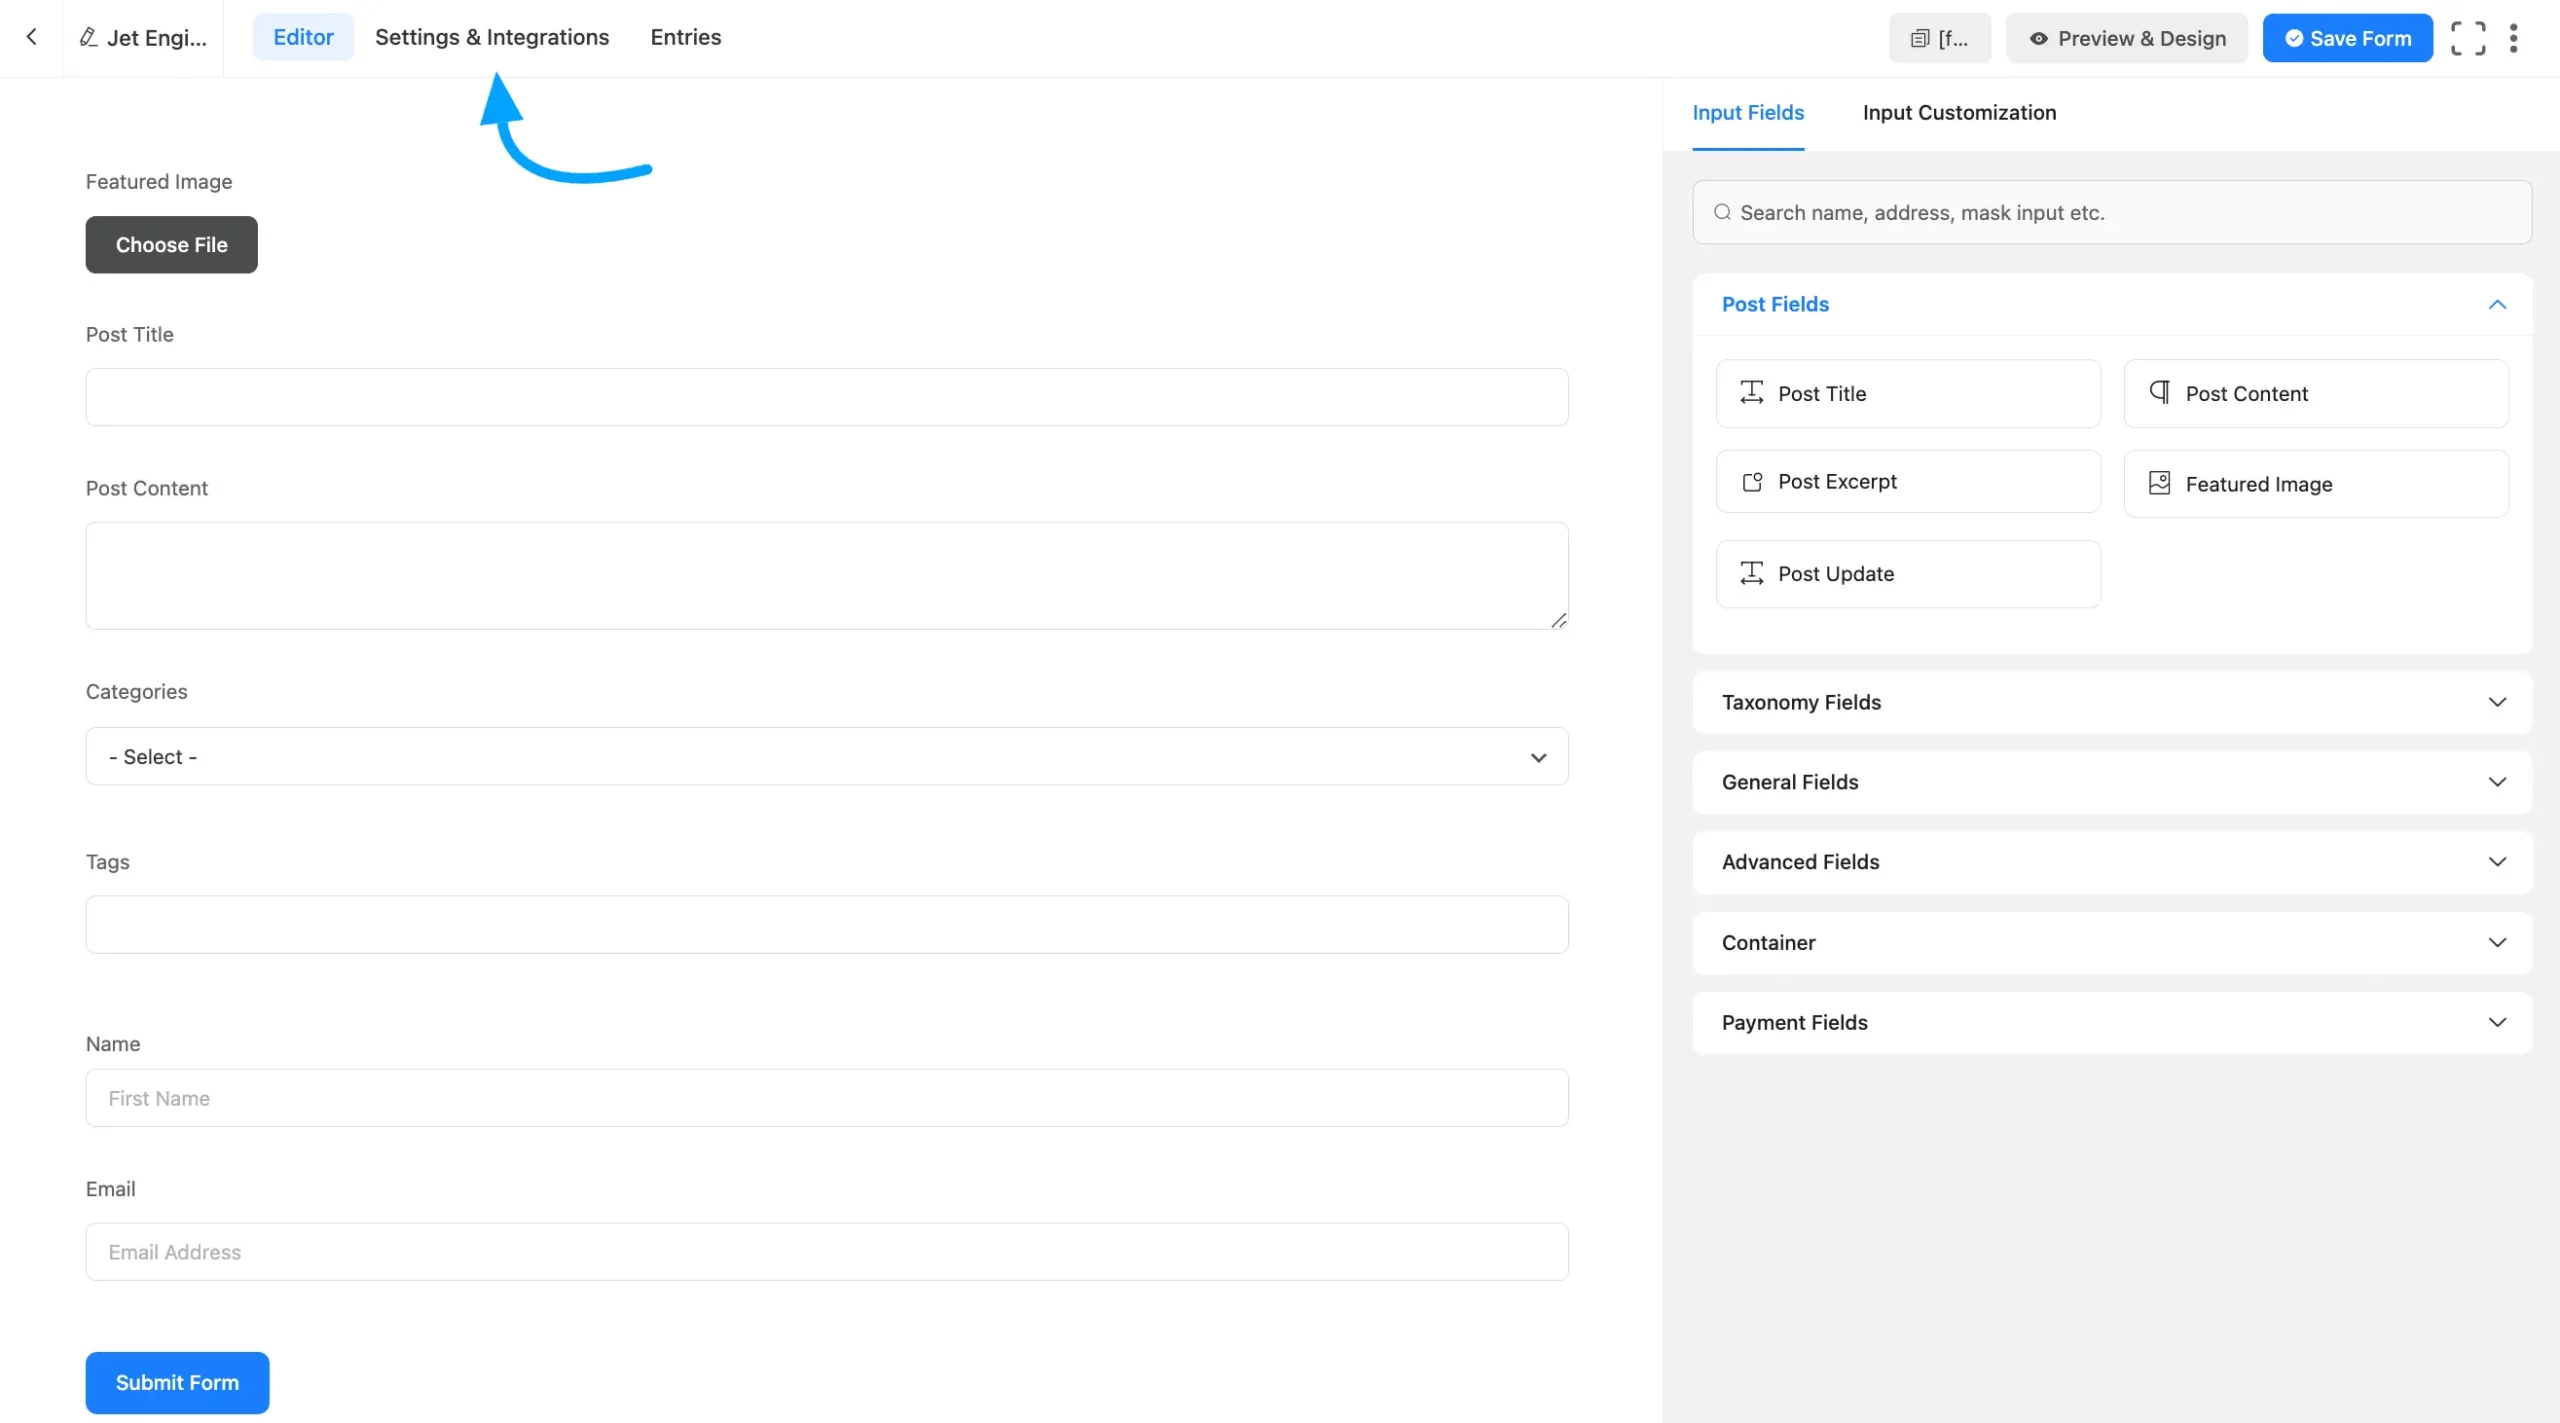Add the Post Content field from the panel
Screen dimensions: 2560x1423
pyautogui.click(x=2315, y=394)
